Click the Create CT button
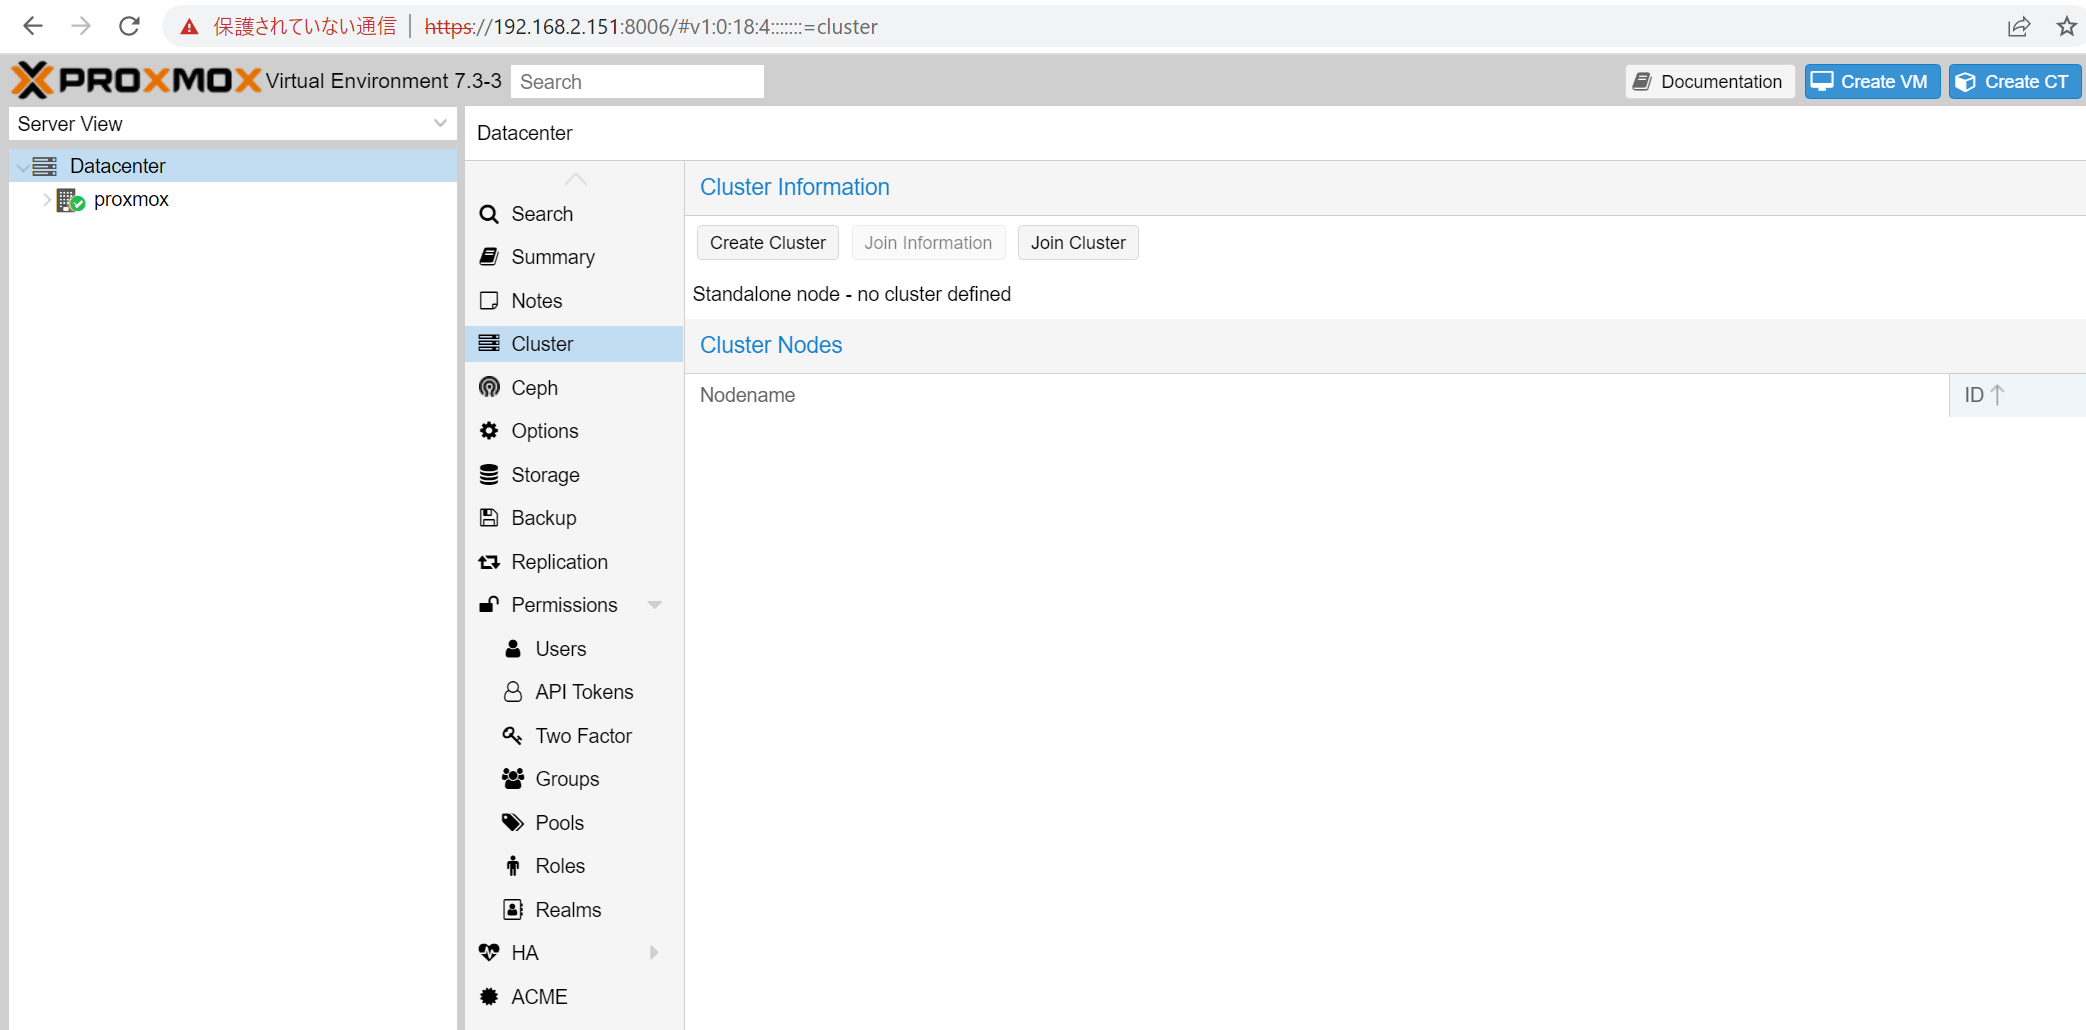This screenshot has width=2086, height=1030. (2014, 81)
